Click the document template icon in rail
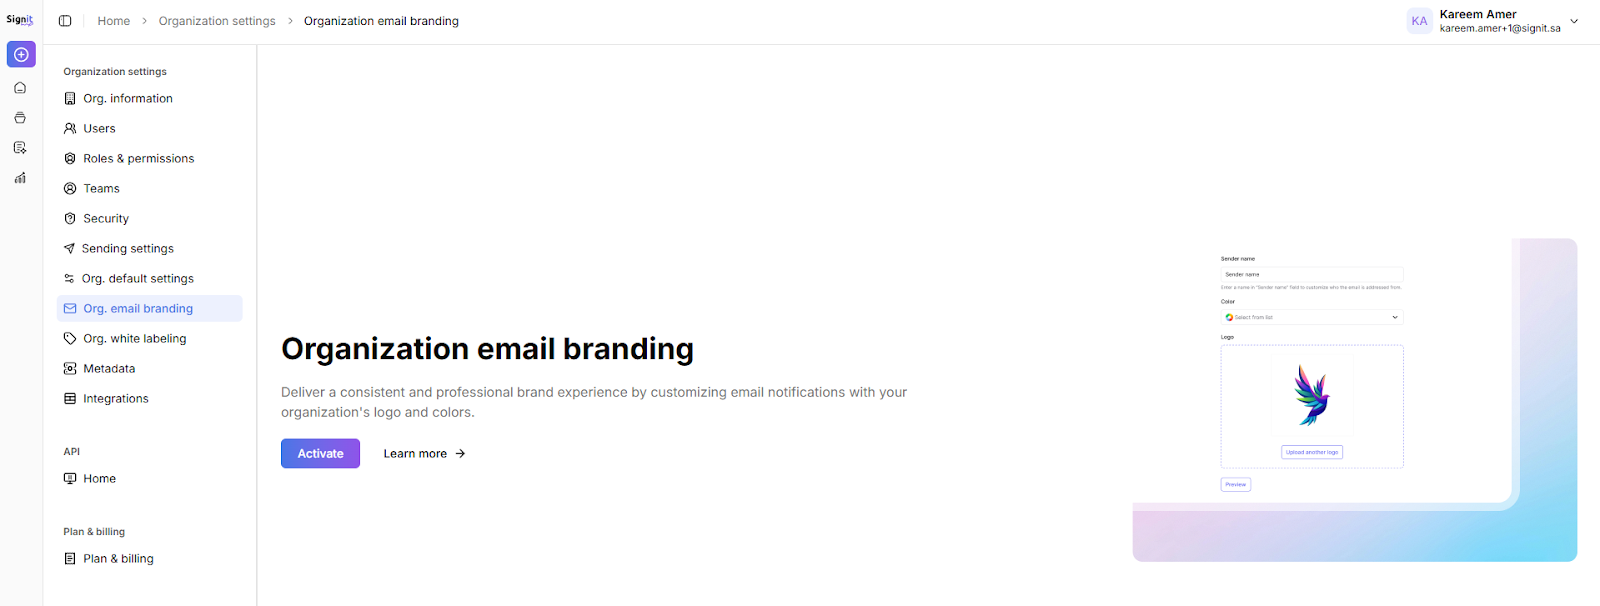 [x=20, y=148]
